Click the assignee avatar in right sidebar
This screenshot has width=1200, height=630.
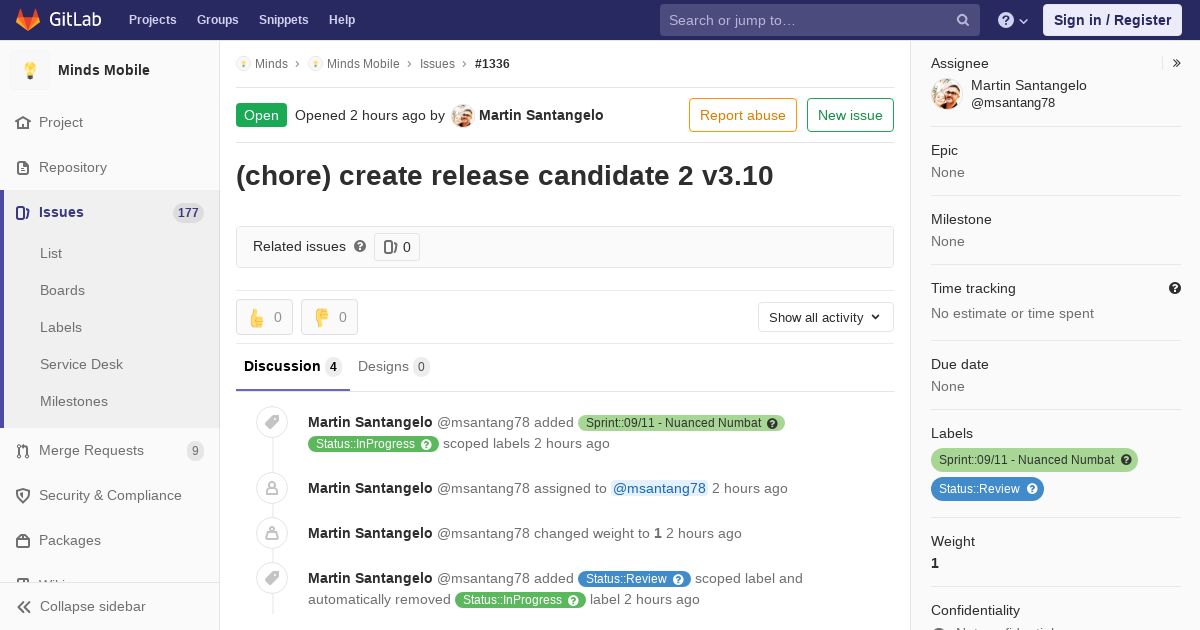pyautogui.click(x=946, y=94)
